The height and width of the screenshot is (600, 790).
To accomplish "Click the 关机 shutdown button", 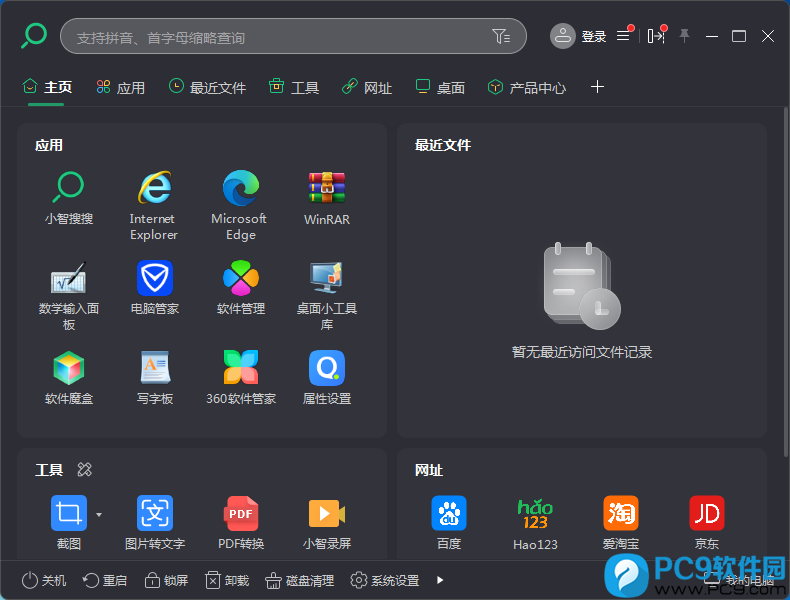I will pyautogui.click(x=44, y=580).
